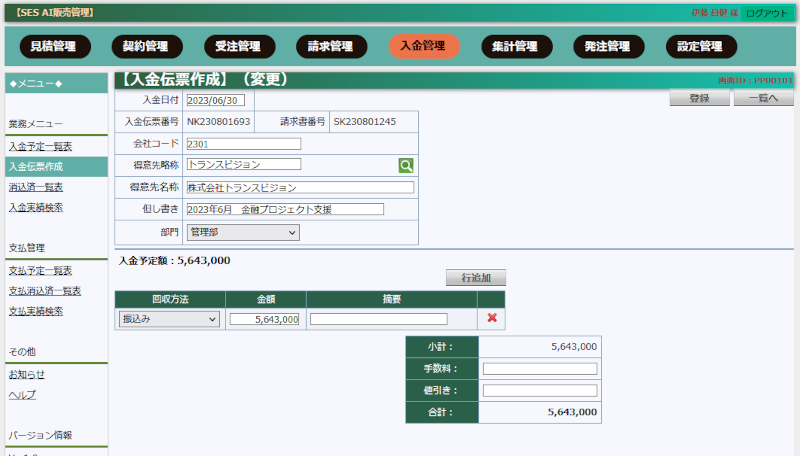Open 消込済一覧表 link
Image resolution: width=800 pixels, height=456 pixels.
36,187
